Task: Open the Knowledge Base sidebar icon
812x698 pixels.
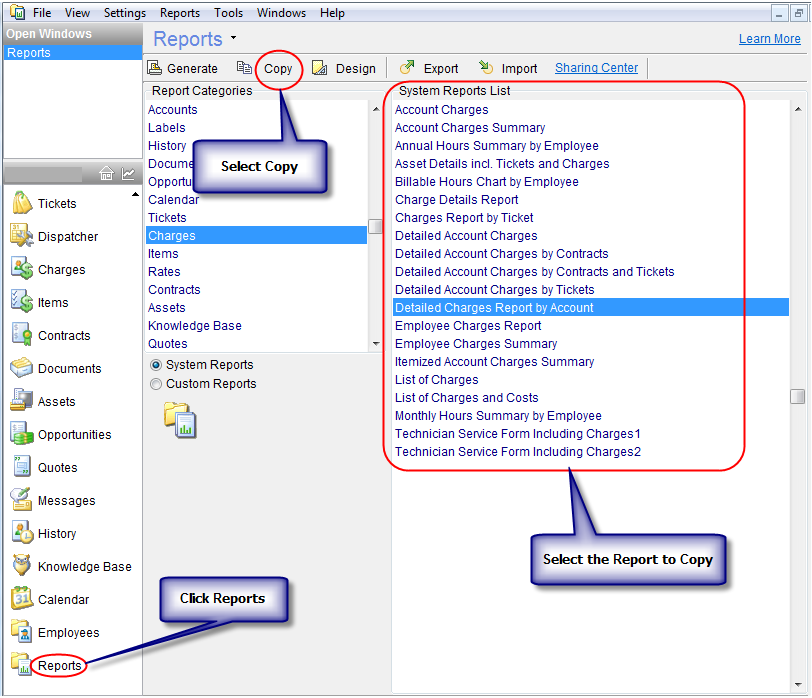Action: pyautogui.click(x=22, y=567)
